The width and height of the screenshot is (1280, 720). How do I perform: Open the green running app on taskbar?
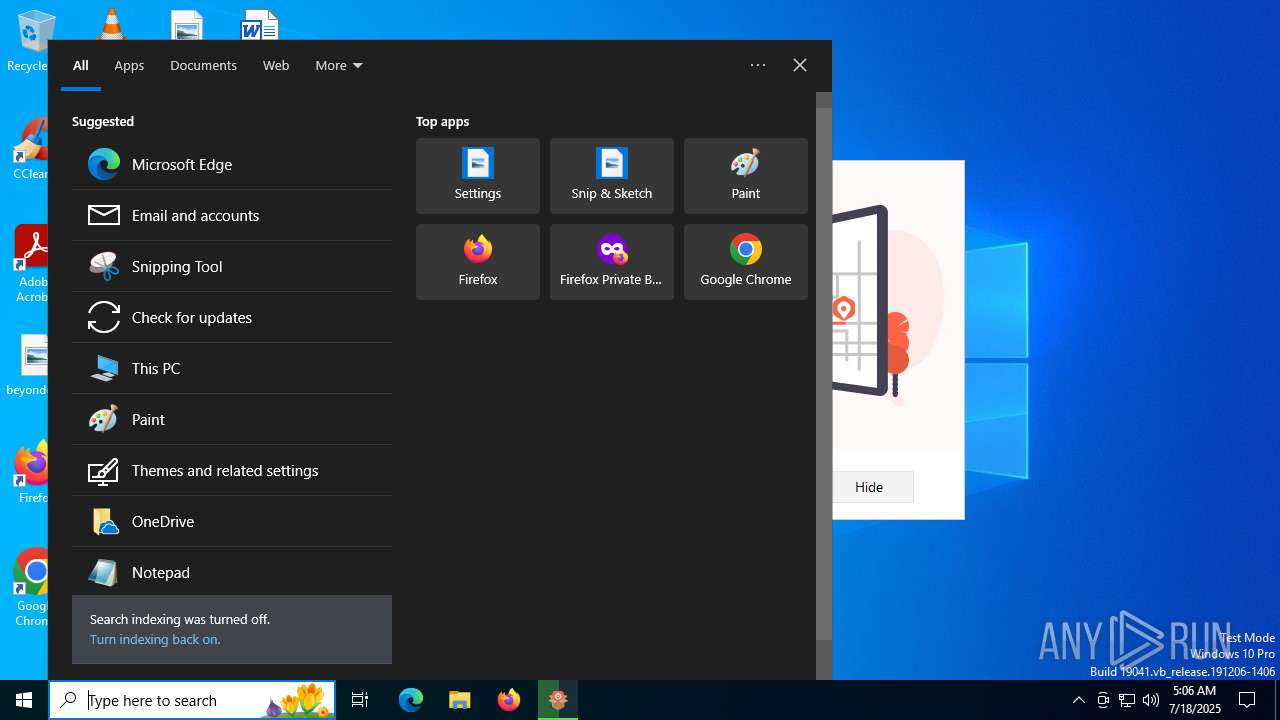(558, 700)
